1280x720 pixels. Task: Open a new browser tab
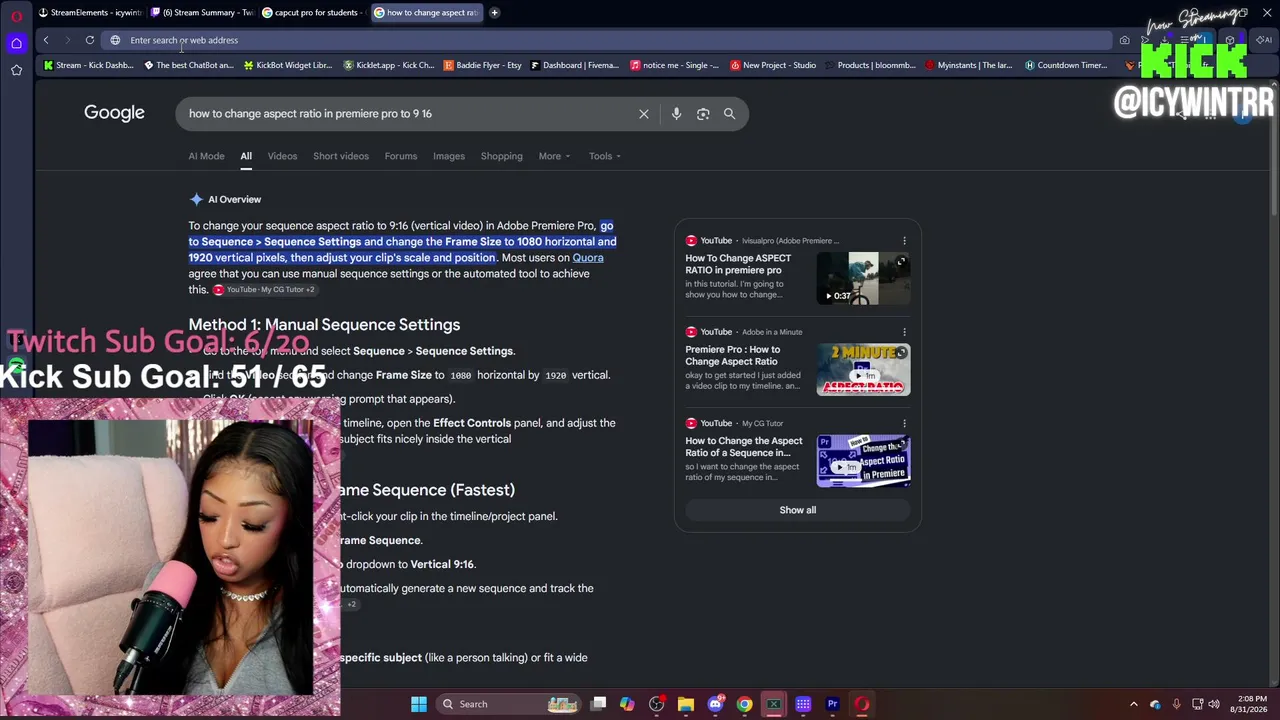[495, 13]
